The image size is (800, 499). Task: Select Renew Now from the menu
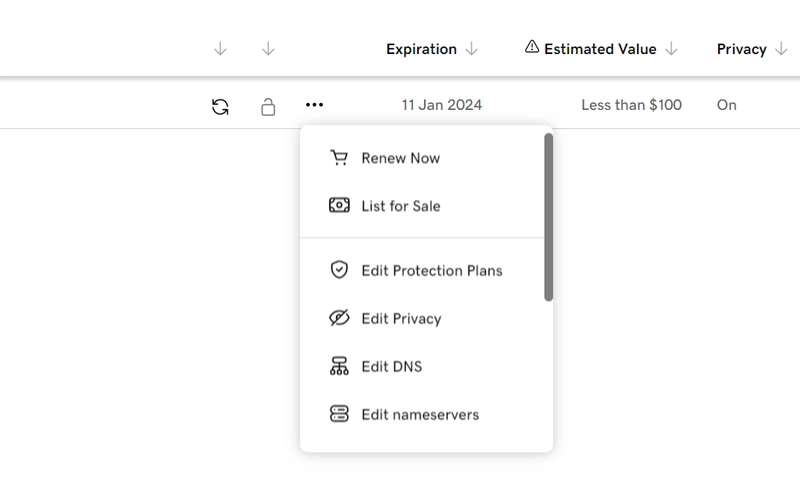tap(400, 158)
